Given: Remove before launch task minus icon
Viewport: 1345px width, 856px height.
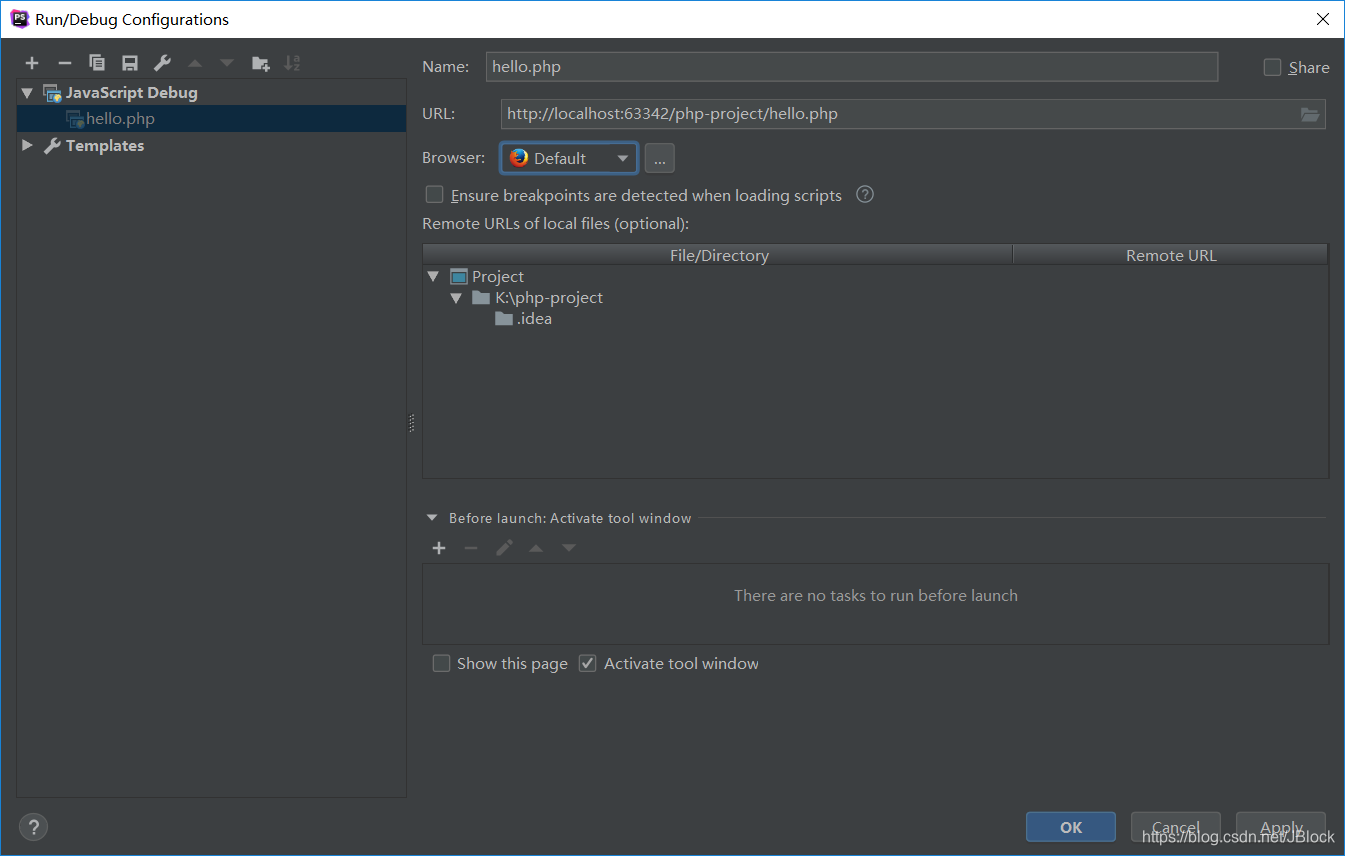Looking at the screenshot, I should 471,548.
